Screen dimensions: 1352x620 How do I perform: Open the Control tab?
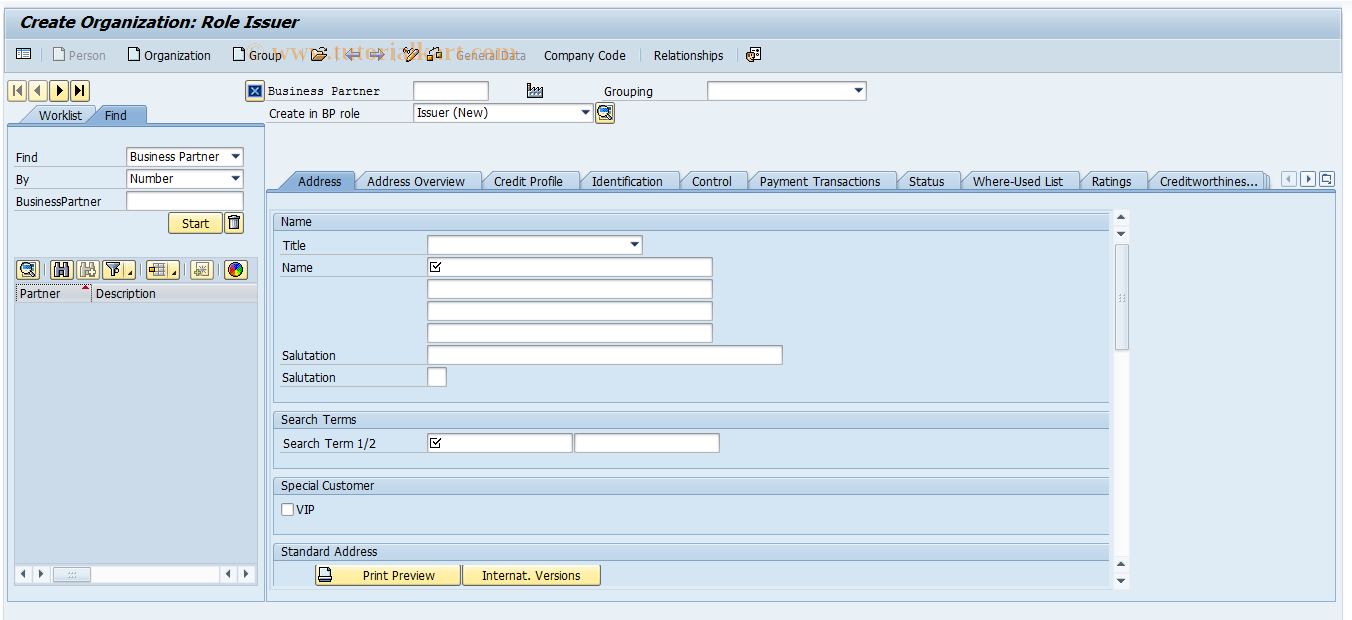[712, 181]
